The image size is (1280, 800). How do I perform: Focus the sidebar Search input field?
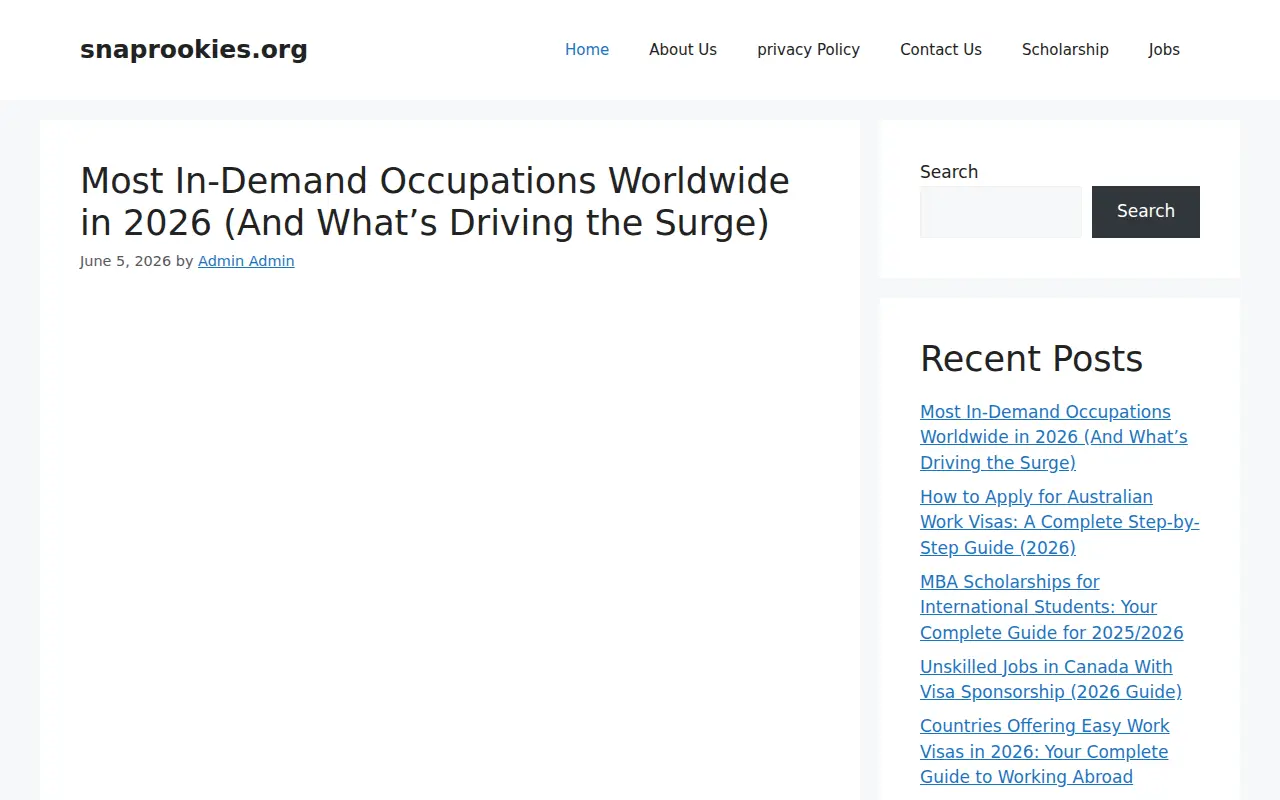pyautogui.click(x=1001, y=212)
